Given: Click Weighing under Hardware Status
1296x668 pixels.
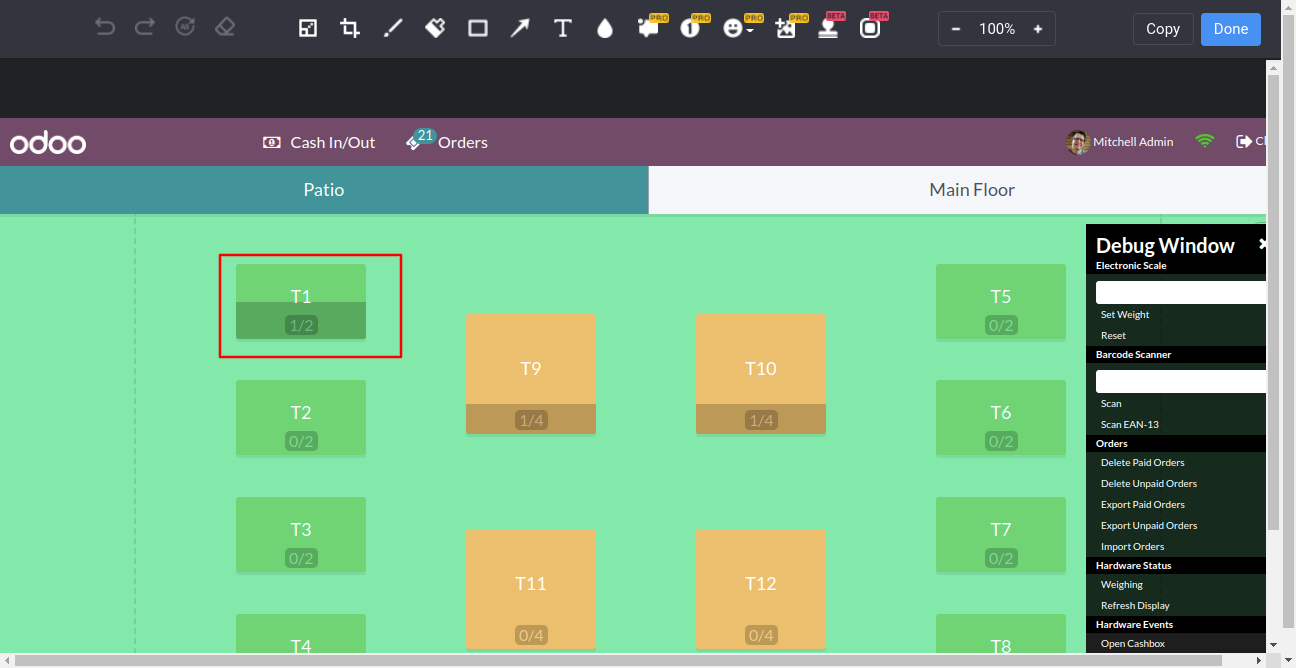Looking at the screenshot, I should click(1122, 585).
